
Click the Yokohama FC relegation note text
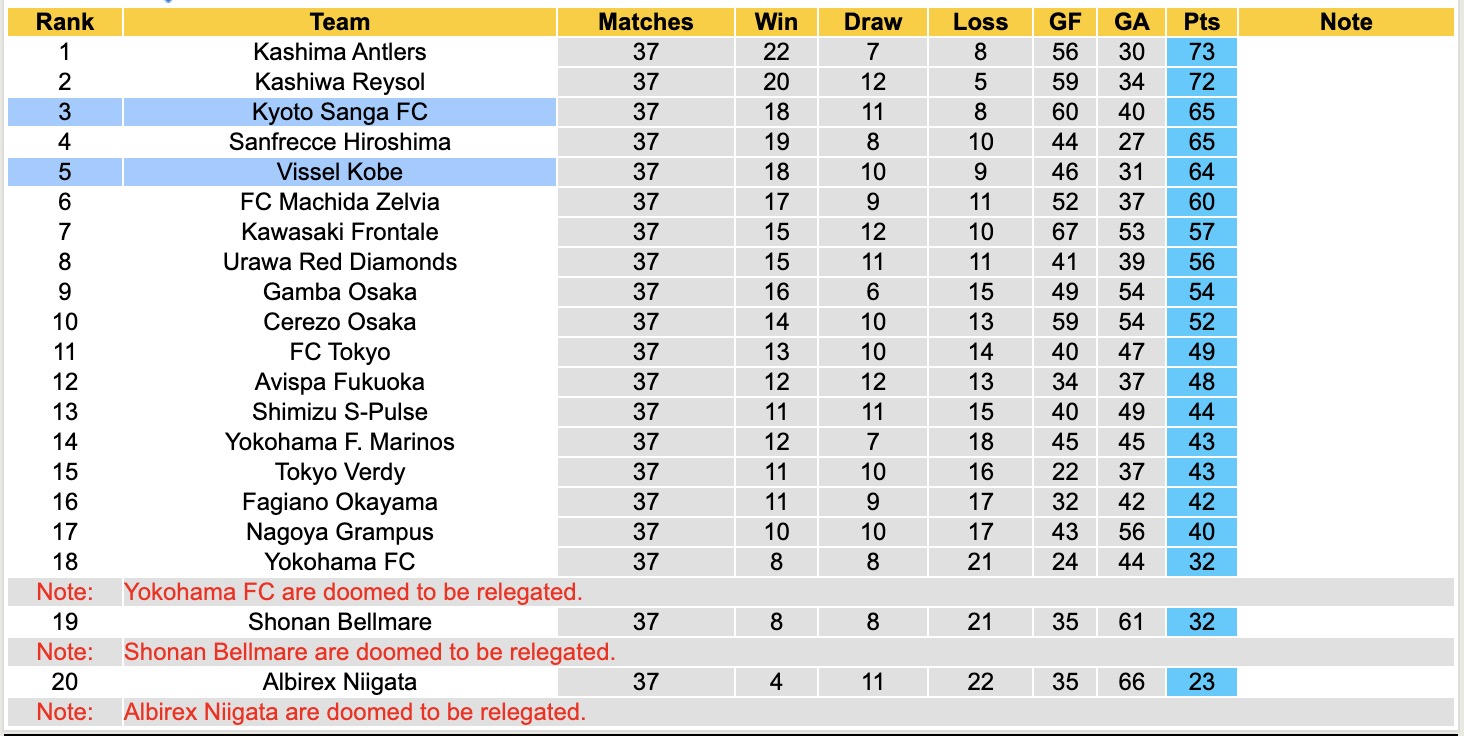353,592
